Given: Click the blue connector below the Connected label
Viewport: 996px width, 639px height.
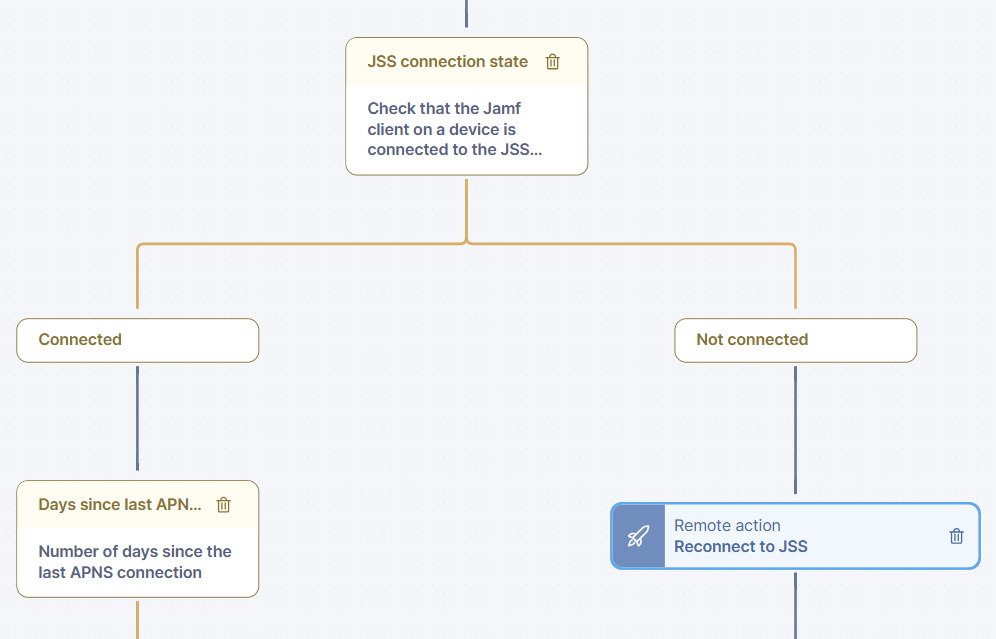Looking at the screenshot, I should pyautogui.click(x=137, y=418).
